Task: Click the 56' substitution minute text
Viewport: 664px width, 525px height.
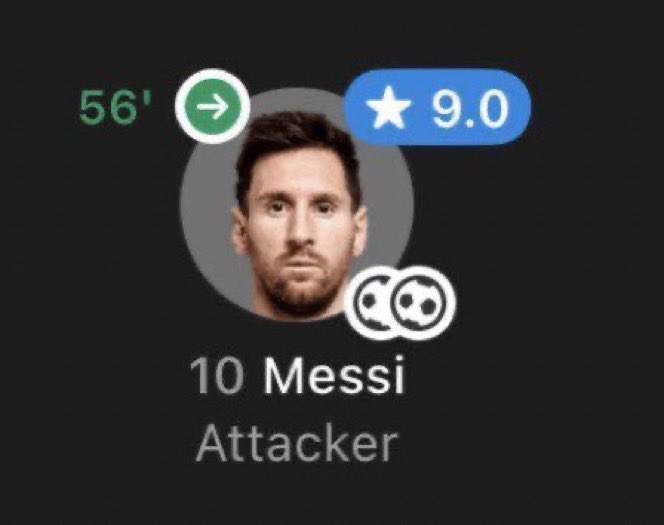Action: click(115, 107)
